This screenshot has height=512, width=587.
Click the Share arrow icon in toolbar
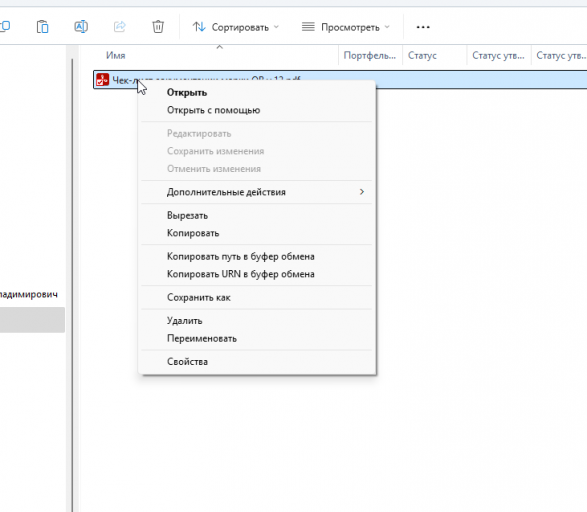click(120, 27)
